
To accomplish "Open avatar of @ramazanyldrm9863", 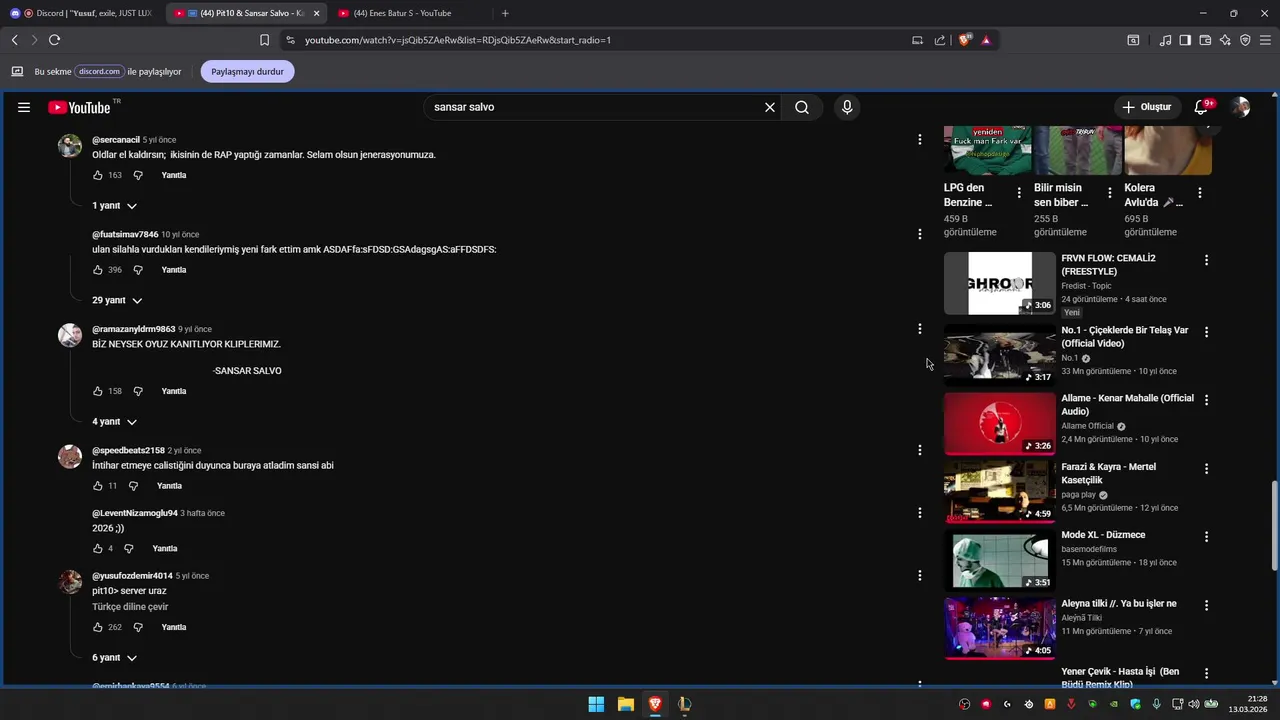I will (x=70, y=335).
